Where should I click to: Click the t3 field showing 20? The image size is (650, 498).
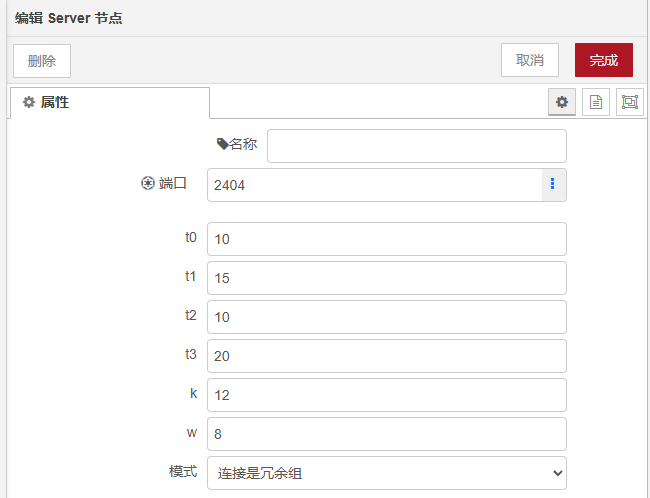point(386,356)
